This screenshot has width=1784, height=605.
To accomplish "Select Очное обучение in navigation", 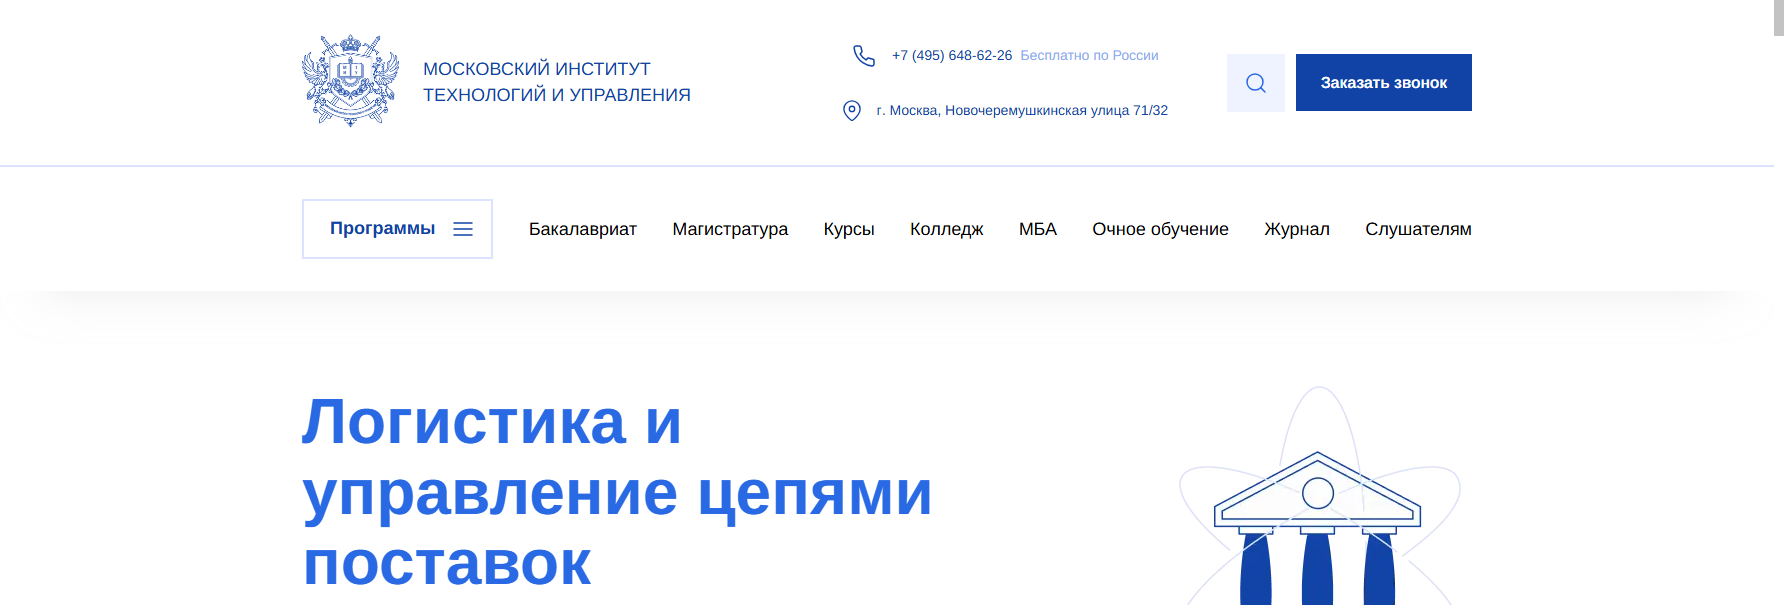I will 1160,229.
